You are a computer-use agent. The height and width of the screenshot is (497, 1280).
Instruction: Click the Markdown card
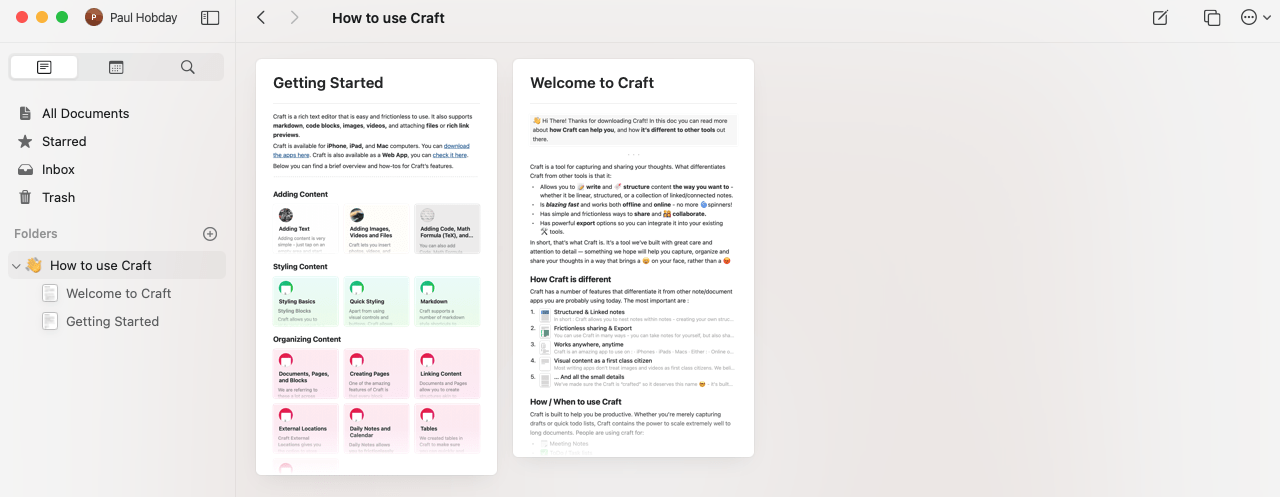(x=447, y=301)
